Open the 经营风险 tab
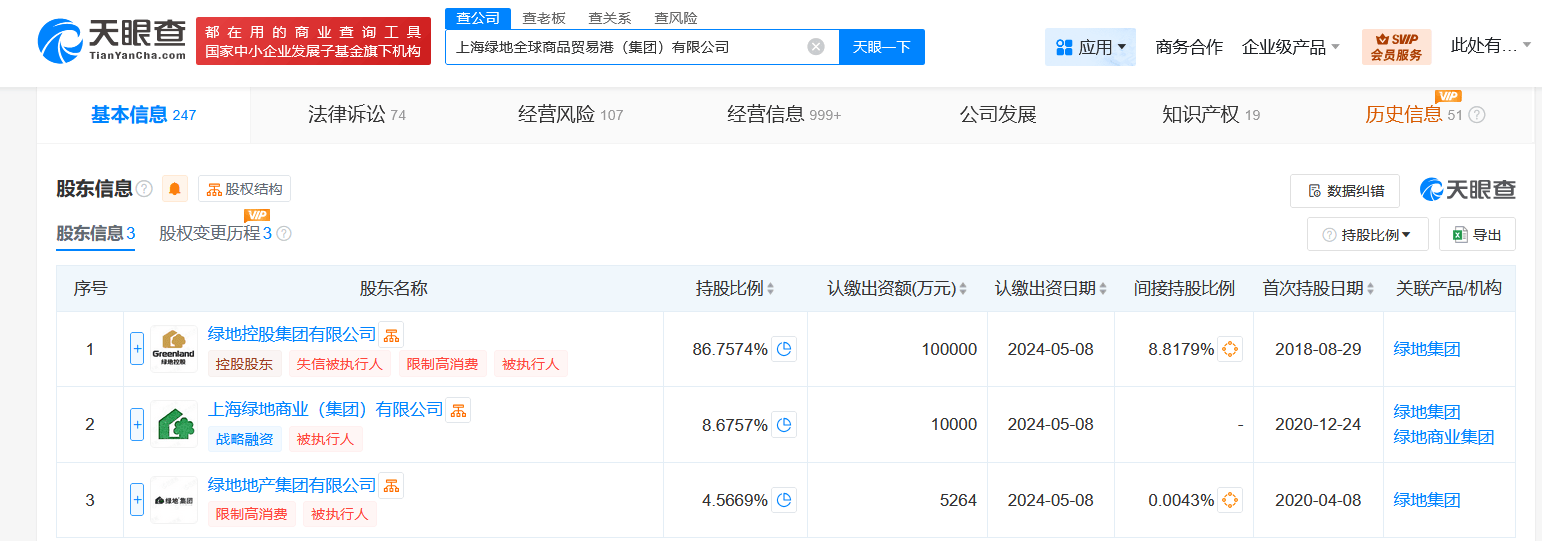This screenshot has height=541, width=1542. [570, 115]
